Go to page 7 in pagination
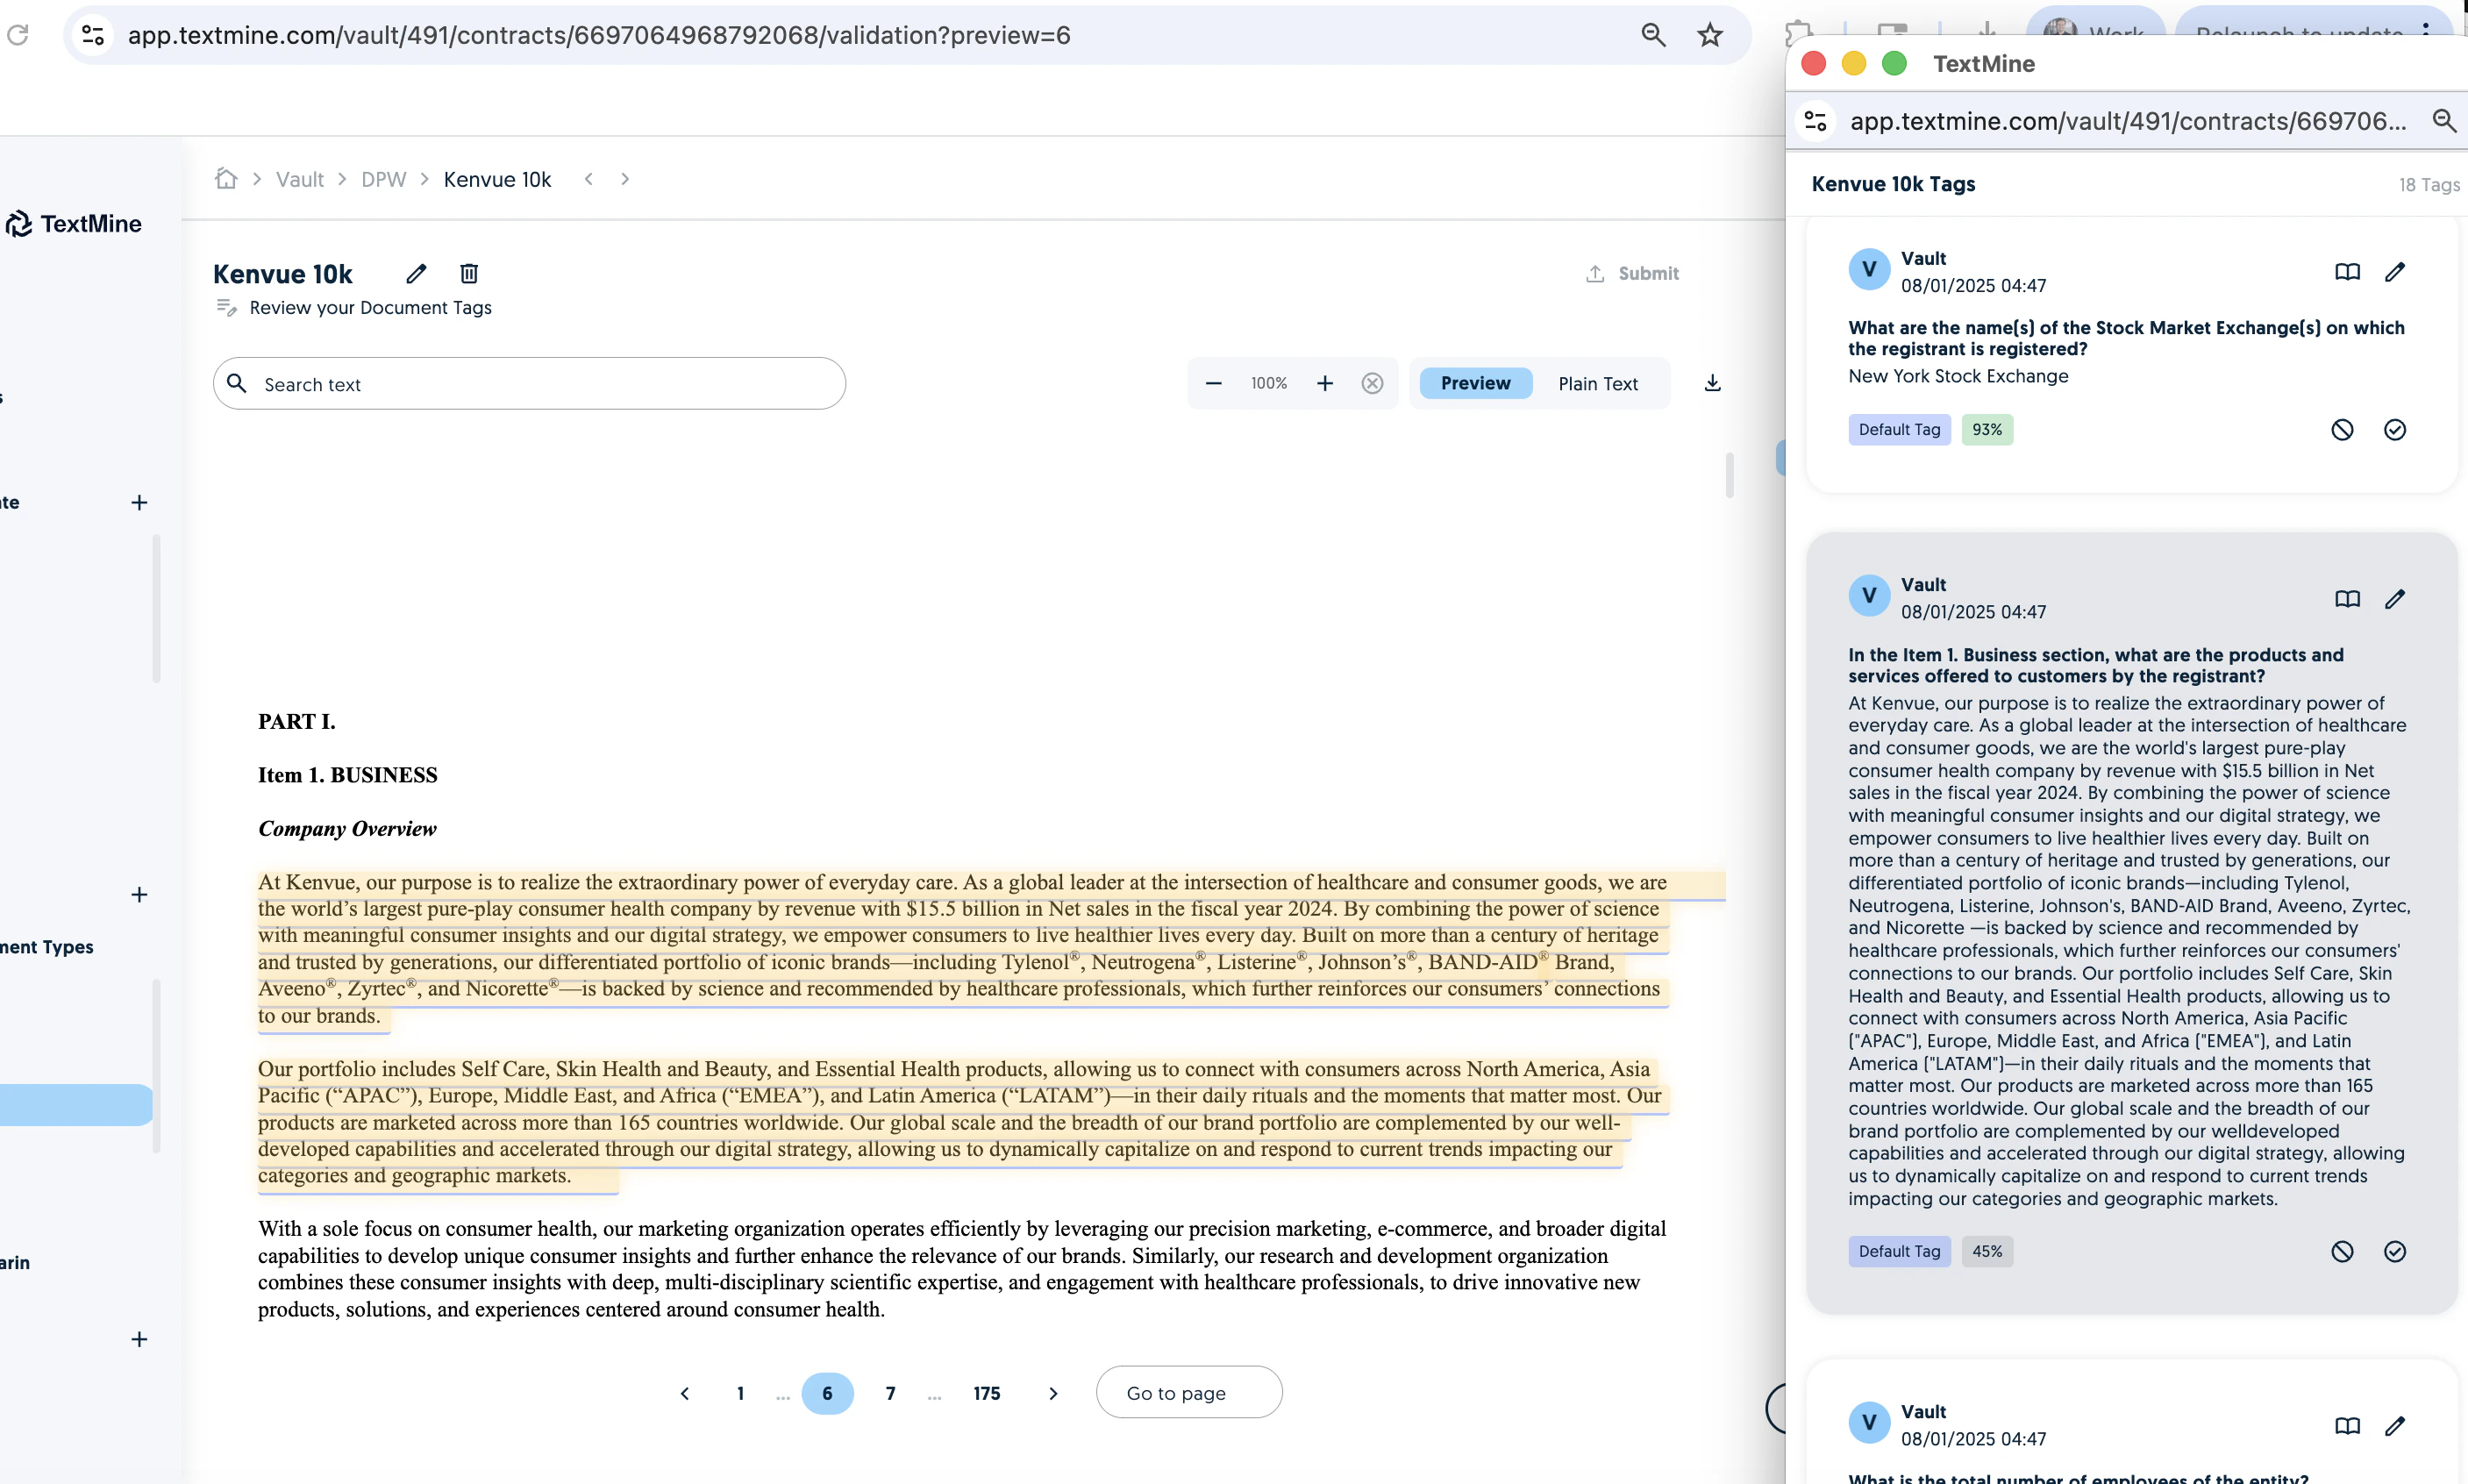The image size is (2468, 1484). (890, 1393)
